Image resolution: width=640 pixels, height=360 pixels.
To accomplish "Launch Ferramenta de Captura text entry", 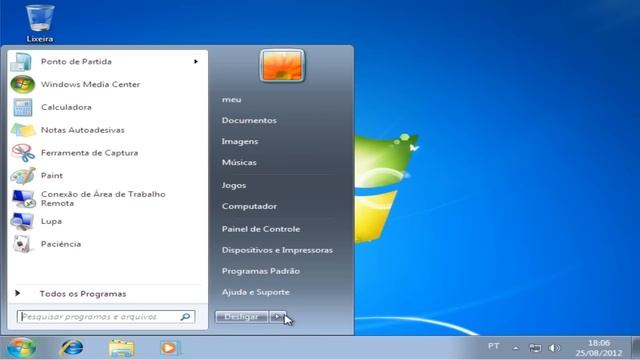I will (89, 153).
